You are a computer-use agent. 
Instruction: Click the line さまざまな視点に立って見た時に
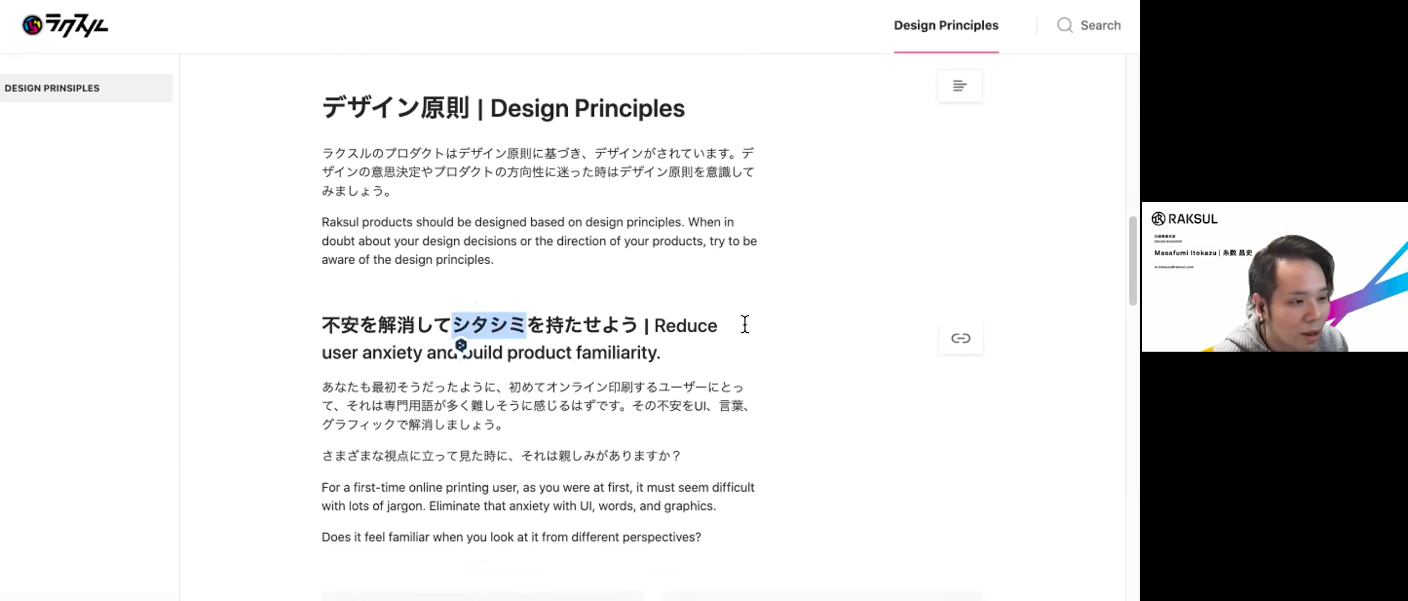pyautogui.click(x=501, y=456)
